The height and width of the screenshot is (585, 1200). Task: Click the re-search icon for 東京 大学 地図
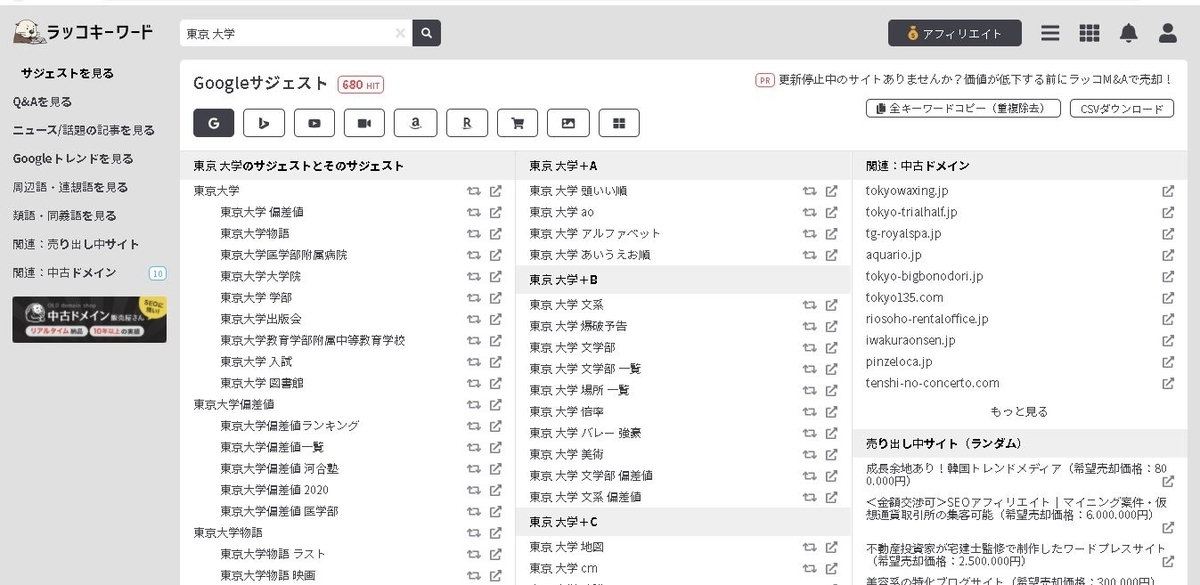point(809,547)
